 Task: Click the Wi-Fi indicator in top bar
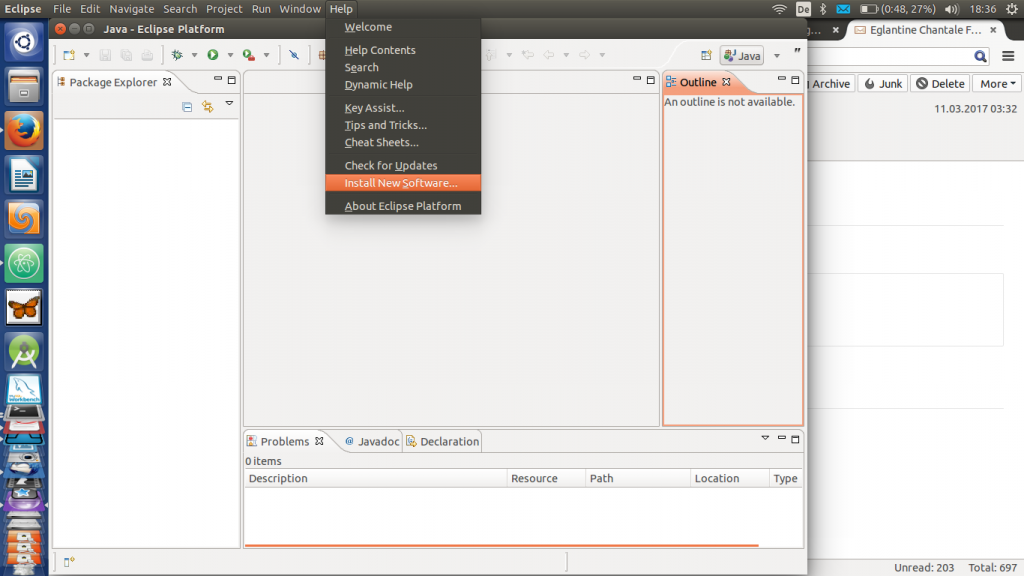779,9
